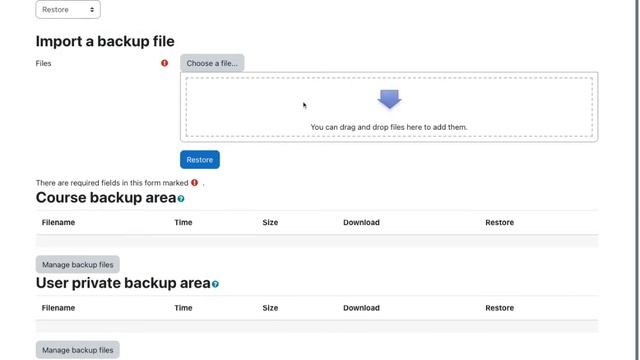Open help icon beside Course backup area
Viewport: 640px width, 360px height.
[x=181, y=199]
